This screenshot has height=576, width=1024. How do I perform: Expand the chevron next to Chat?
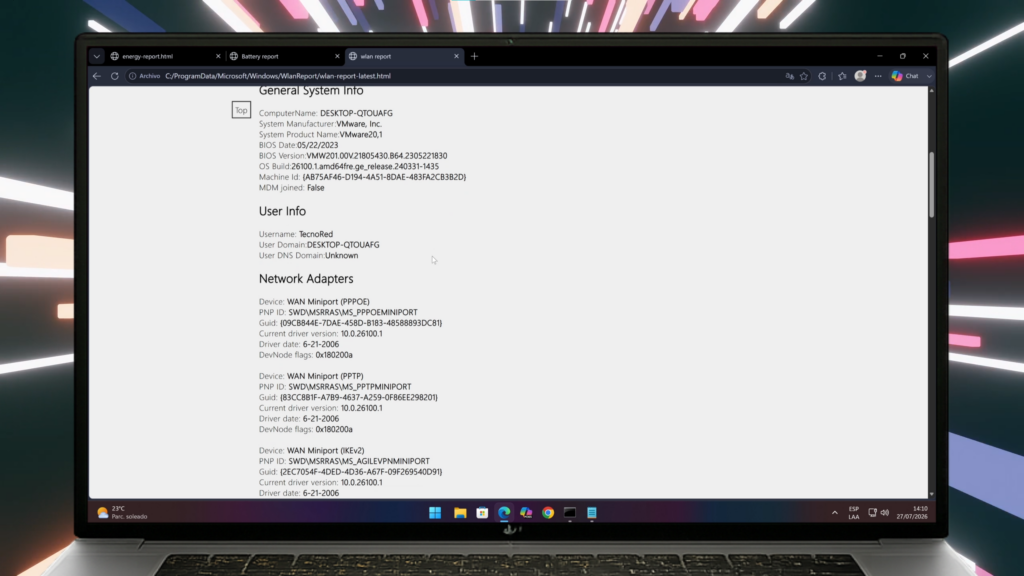click(929, 76)
